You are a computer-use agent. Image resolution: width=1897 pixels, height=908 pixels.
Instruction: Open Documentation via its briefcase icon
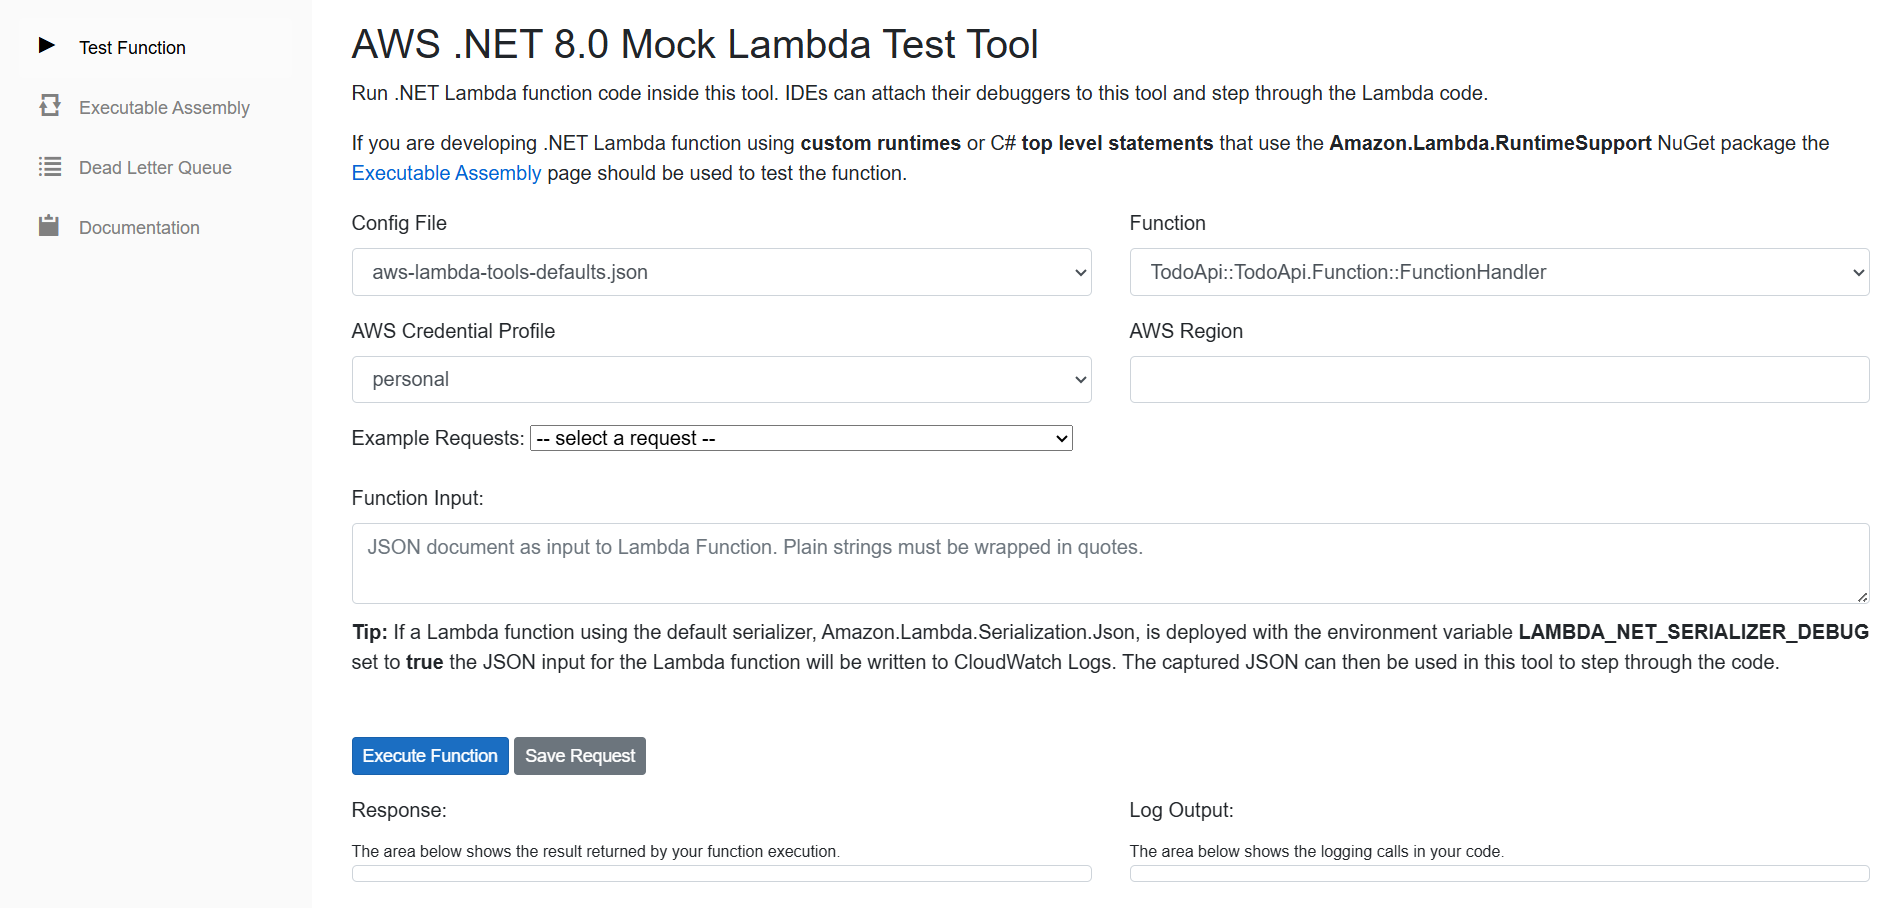[x=49, y=225]
